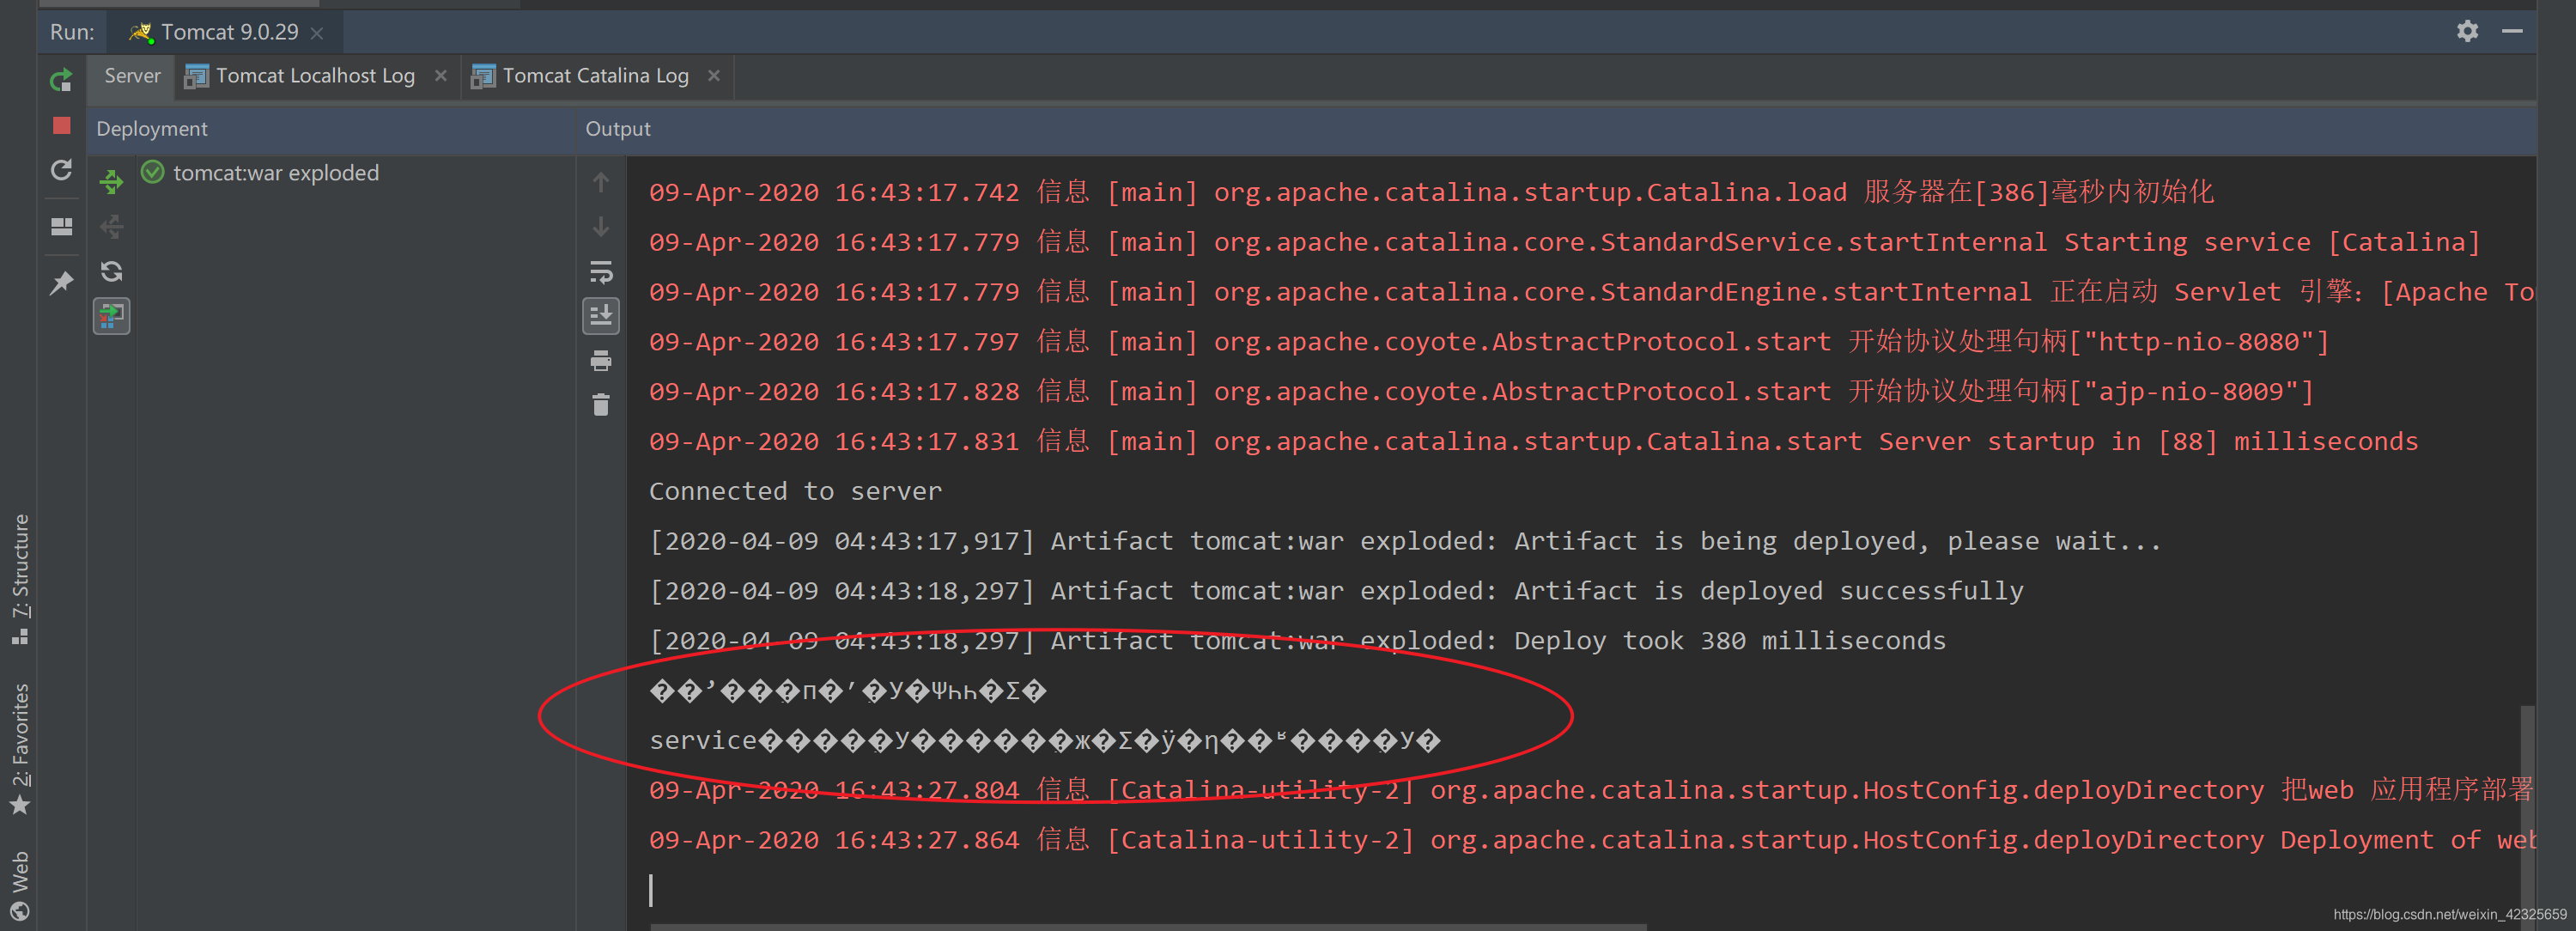Open Run panel settings gear
Screen dimensions: 2576x931
[x=2467, y=31]
